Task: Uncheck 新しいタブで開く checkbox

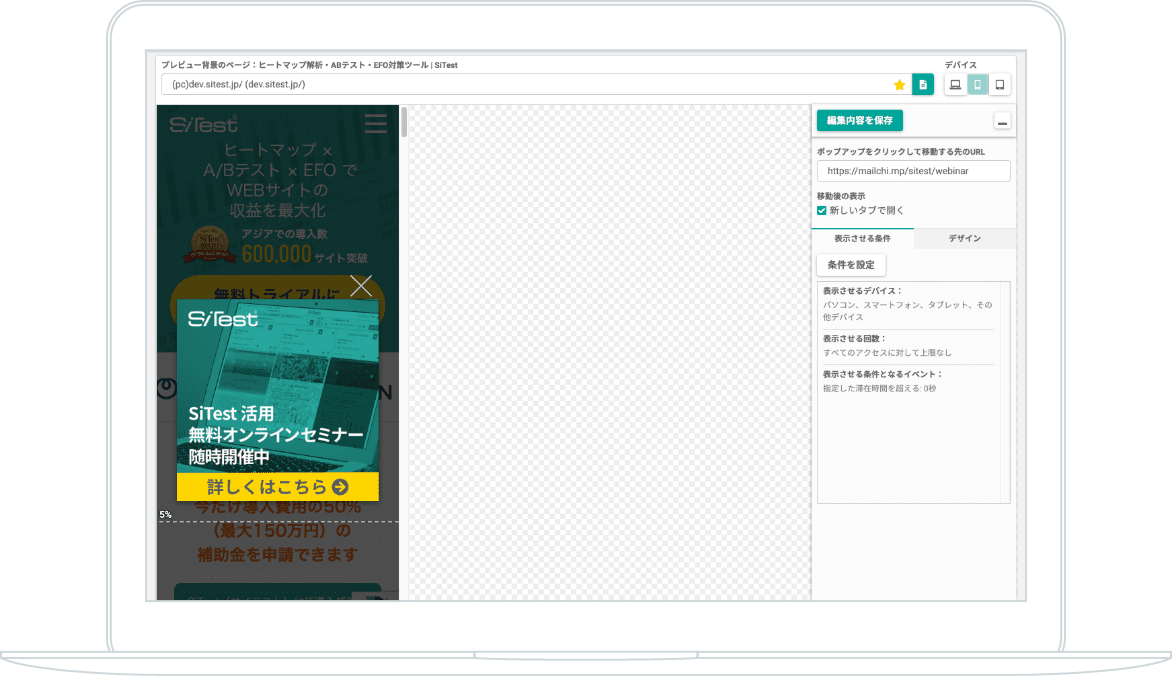Action: (x=822, y=211)
